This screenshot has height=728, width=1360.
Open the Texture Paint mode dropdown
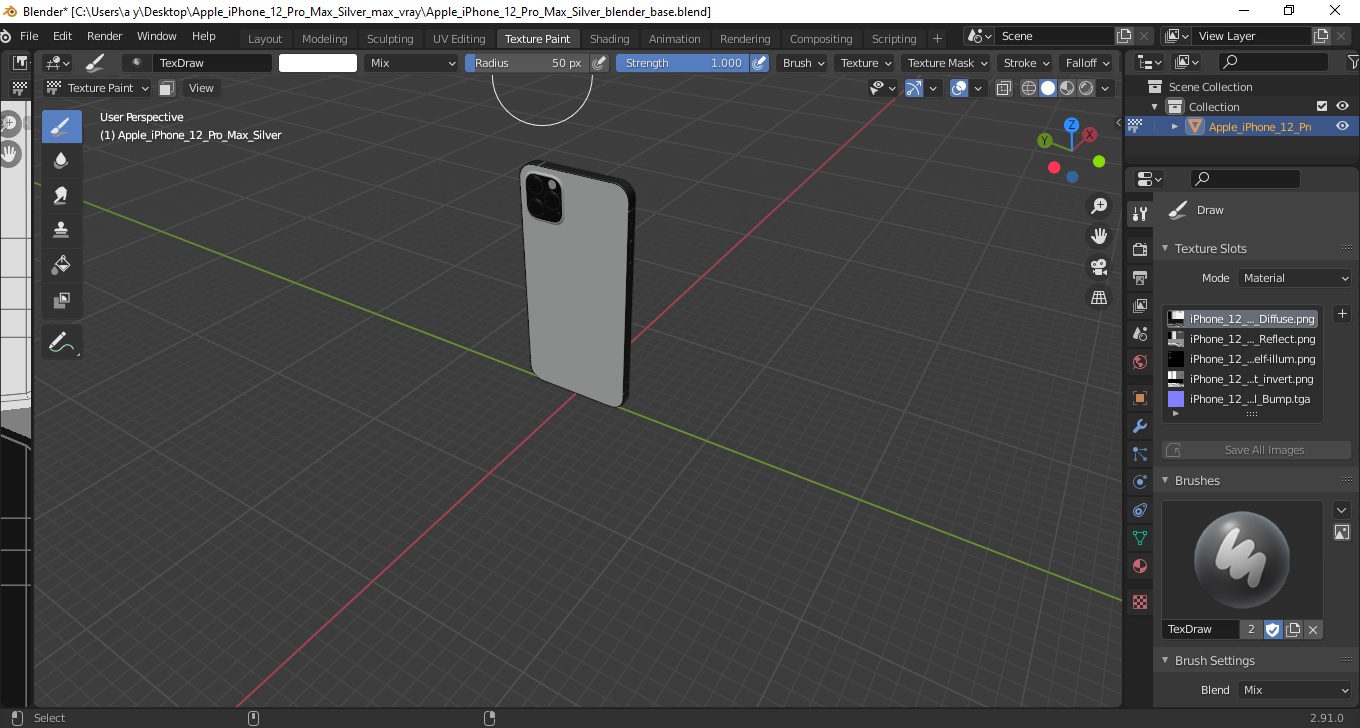98,88
